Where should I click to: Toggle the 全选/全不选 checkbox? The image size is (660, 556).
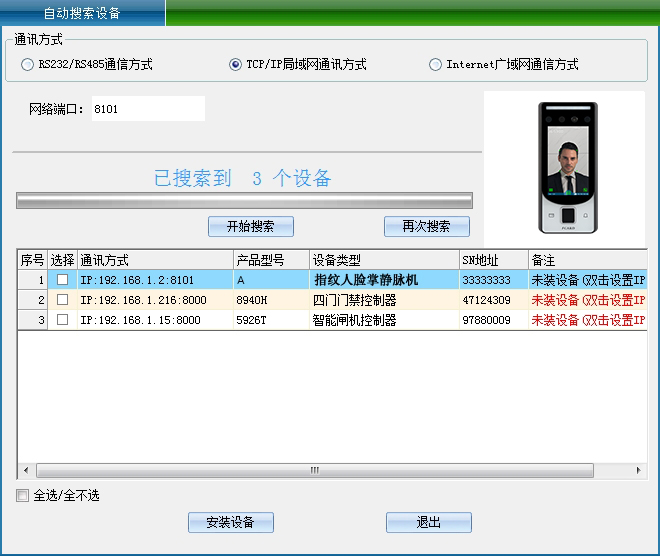[23, 496]
